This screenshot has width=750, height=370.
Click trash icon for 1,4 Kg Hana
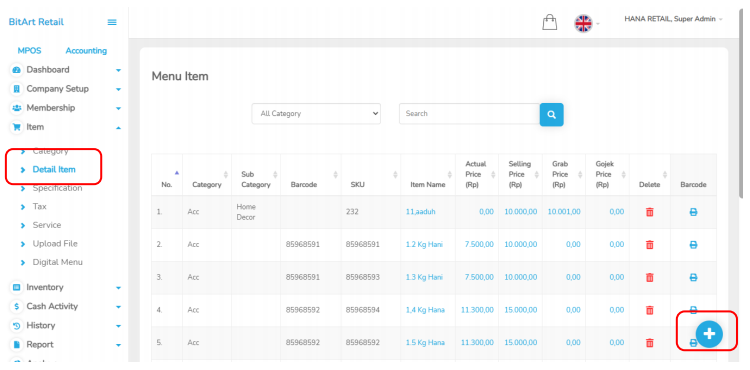click(x=650, y=310)
